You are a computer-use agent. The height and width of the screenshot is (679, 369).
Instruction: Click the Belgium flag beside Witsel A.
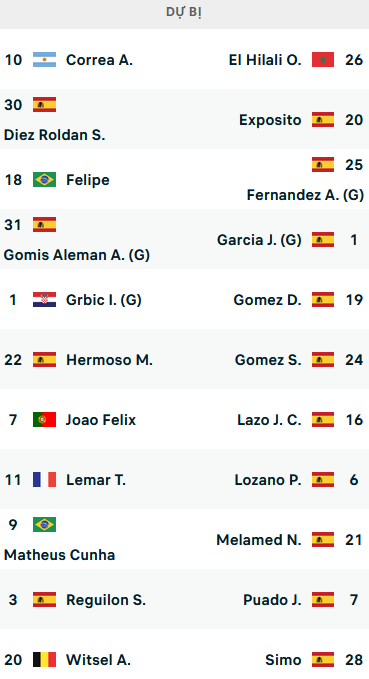(x=44, y=660)
